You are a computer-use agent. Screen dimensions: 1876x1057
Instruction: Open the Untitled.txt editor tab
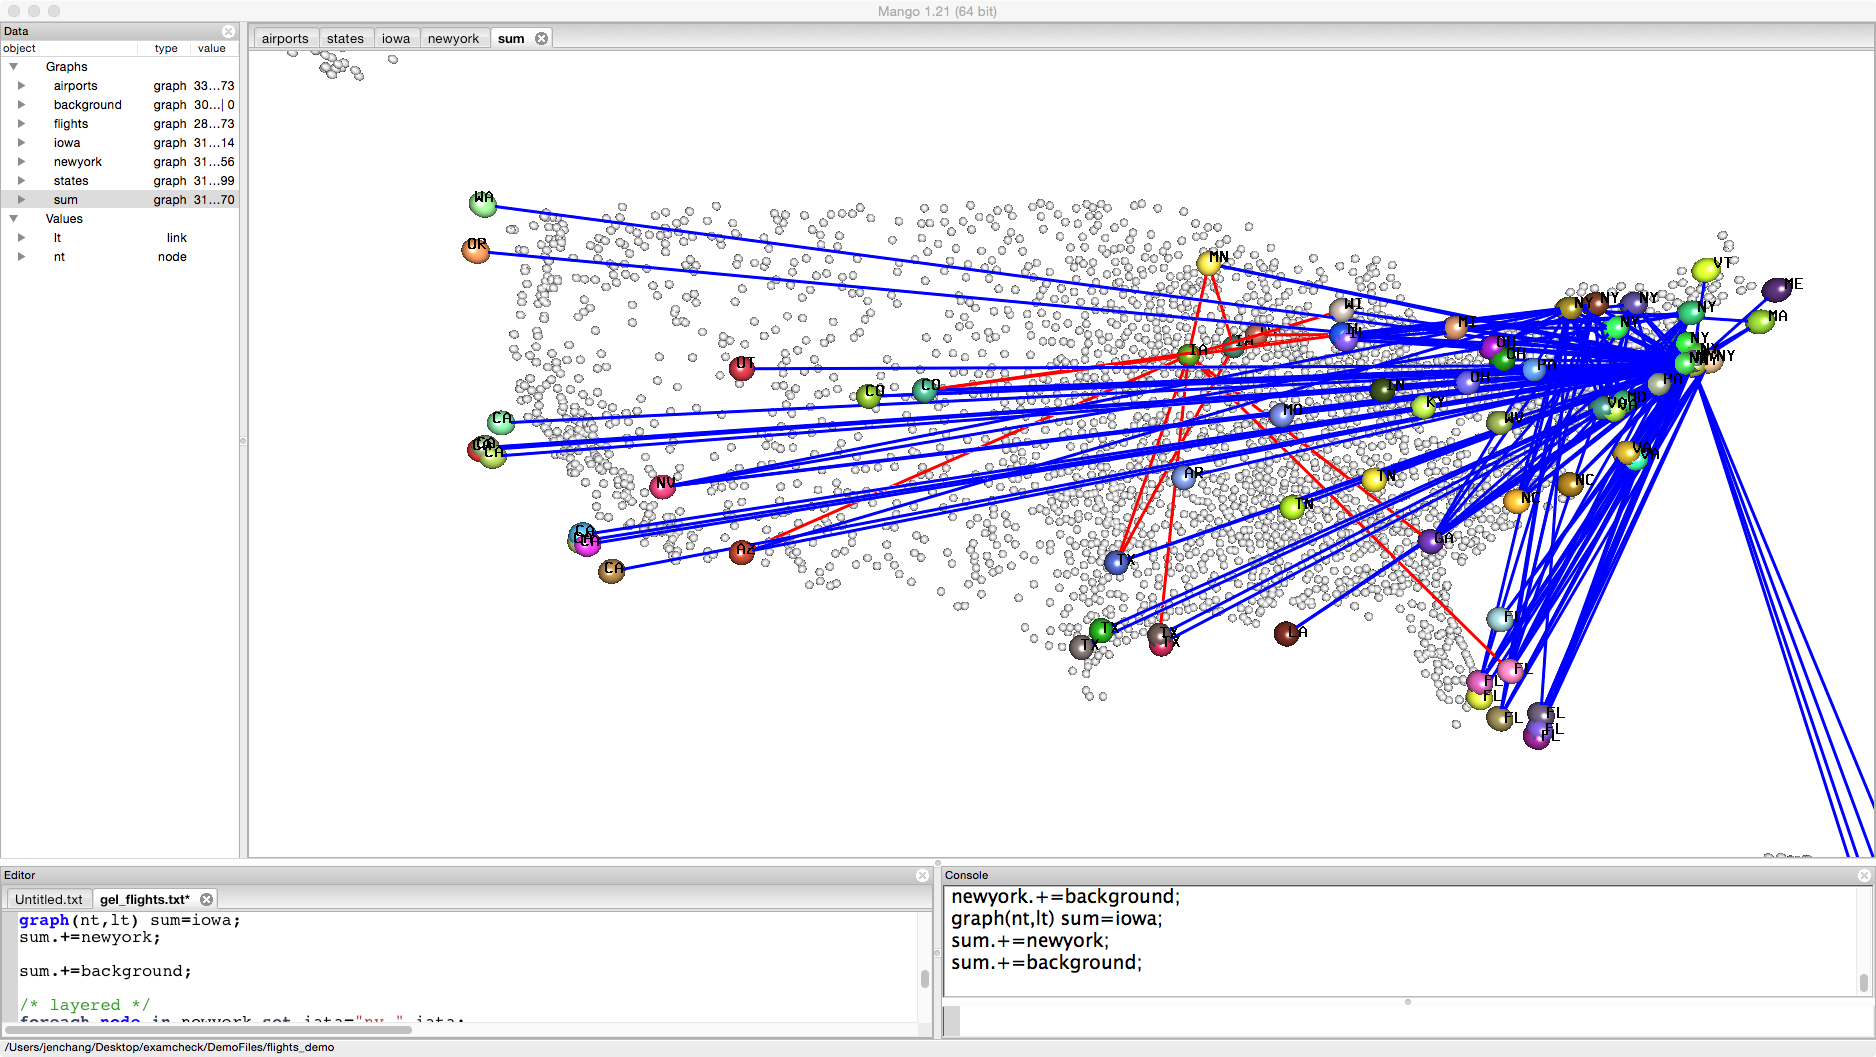pos(49,899)
